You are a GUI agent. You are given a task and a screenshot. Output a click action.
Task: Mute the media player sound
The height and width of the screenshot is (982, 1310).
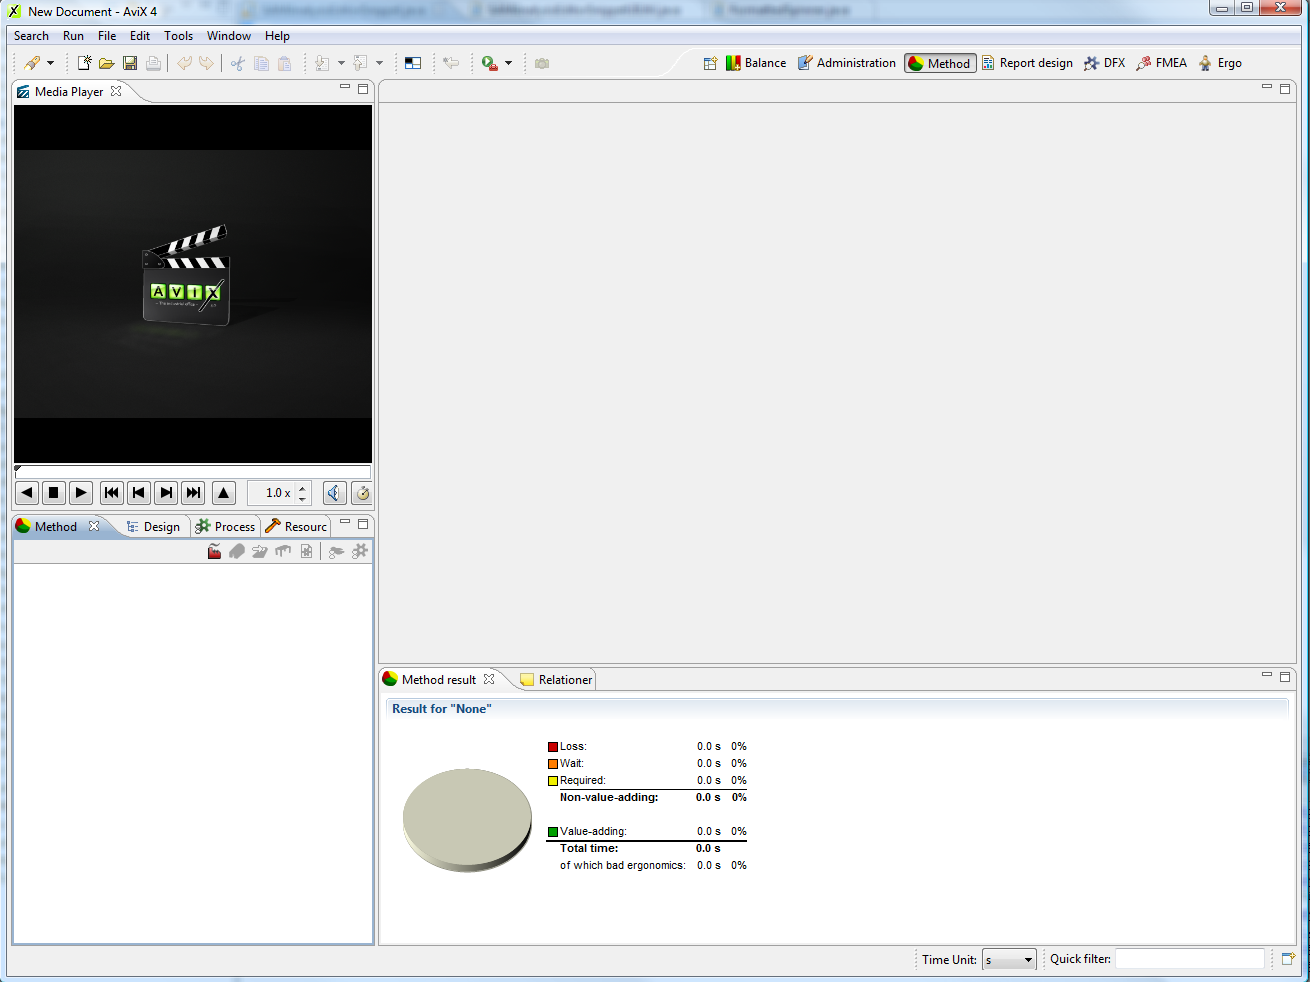(x=335, y=493)
